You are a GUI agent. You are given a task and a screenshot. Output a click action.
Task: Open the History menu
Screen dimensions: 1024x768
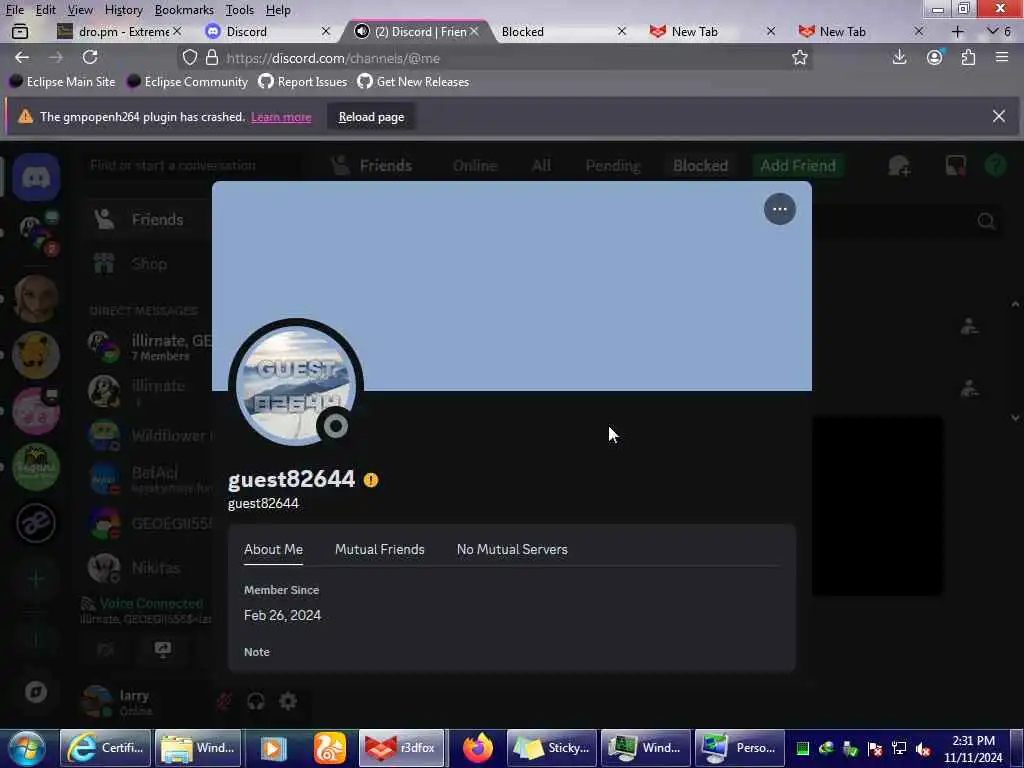tap(123, 10)
